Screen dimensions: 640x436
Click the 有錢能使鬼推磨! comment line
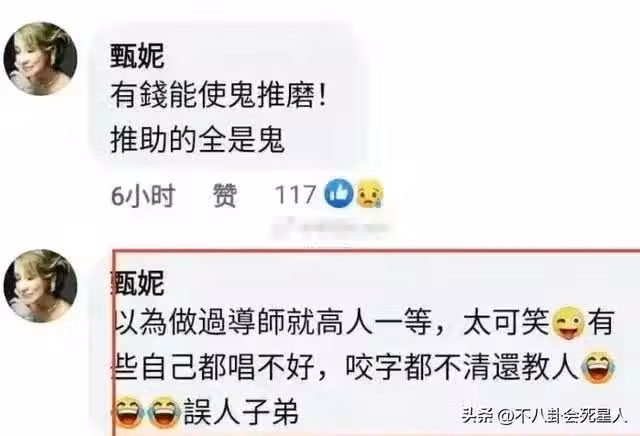218,96
